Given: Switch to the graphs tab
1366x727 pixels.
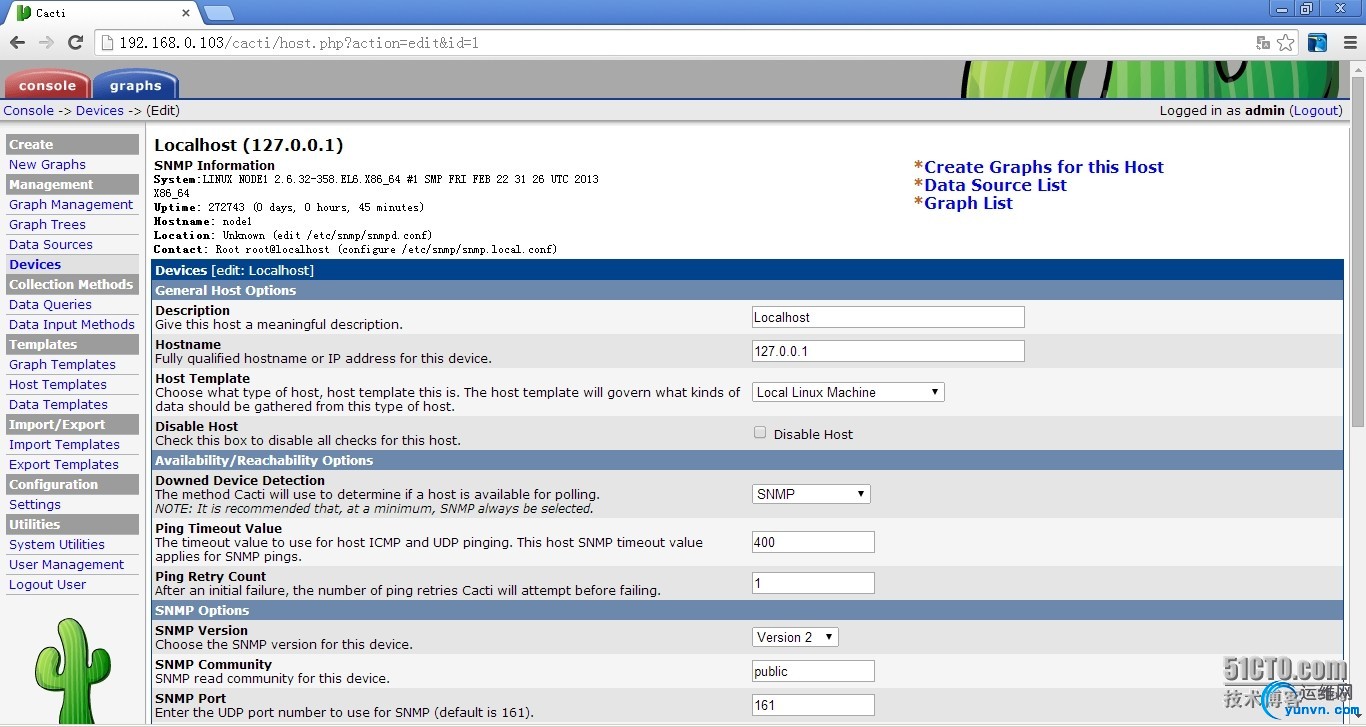Looking at the screenshot, I should point(135,85).
